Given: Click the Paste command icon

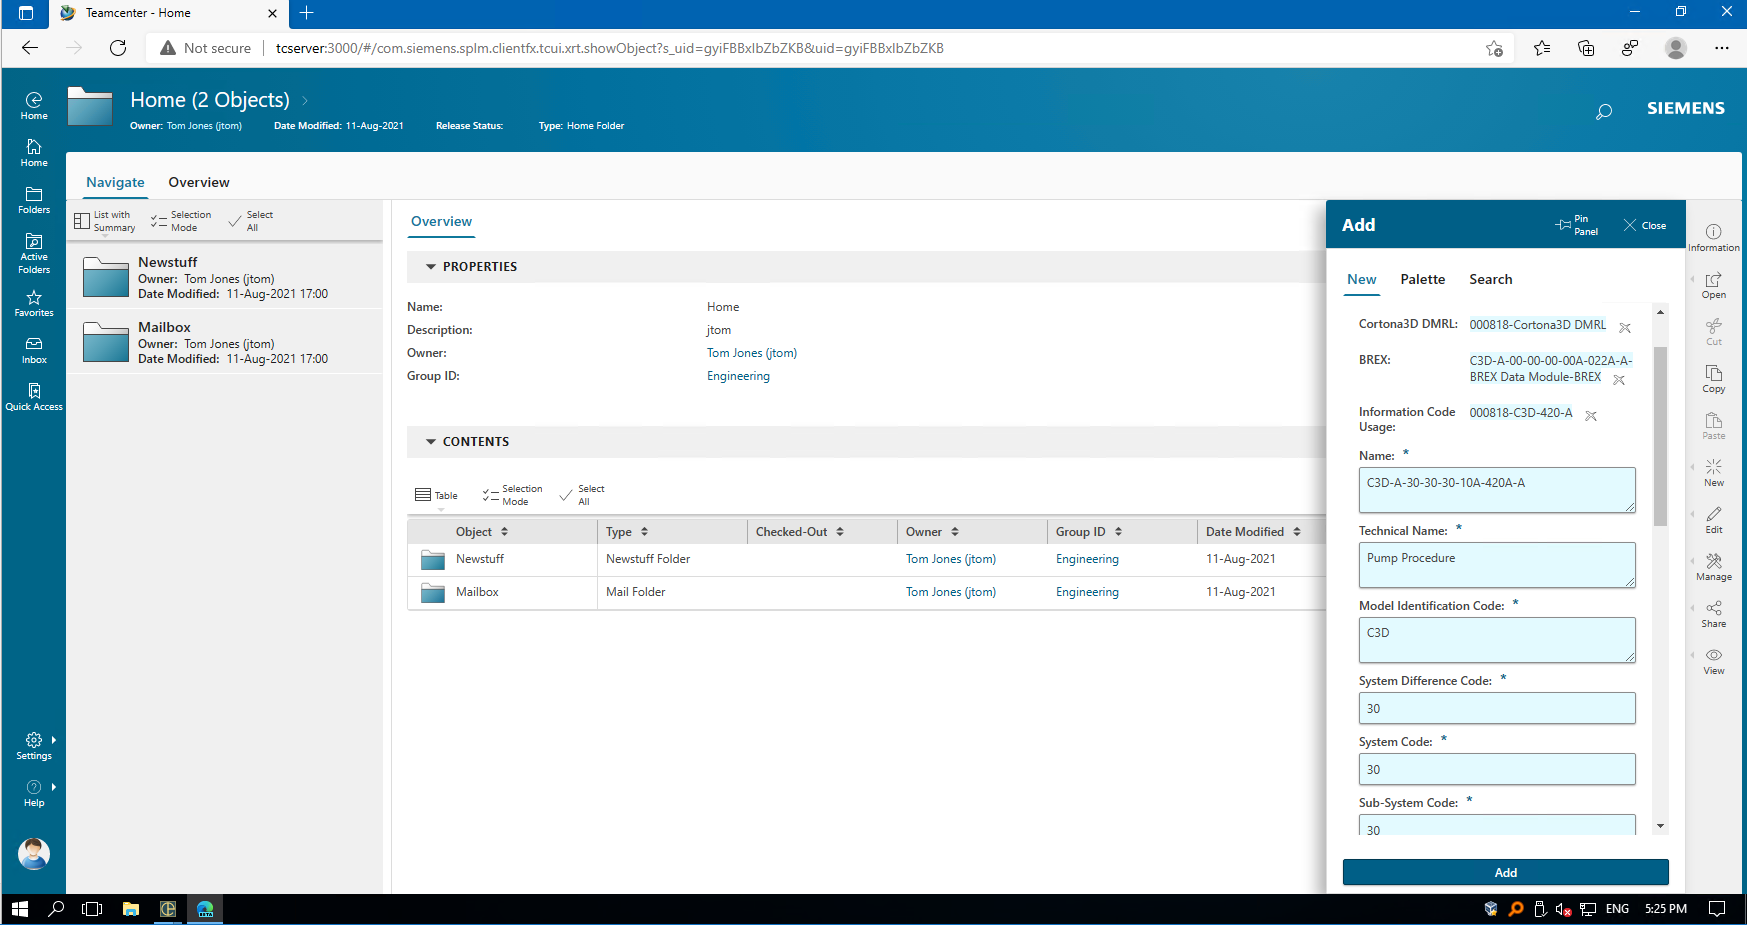Looking at the screenshot, I should point(1713,426).
